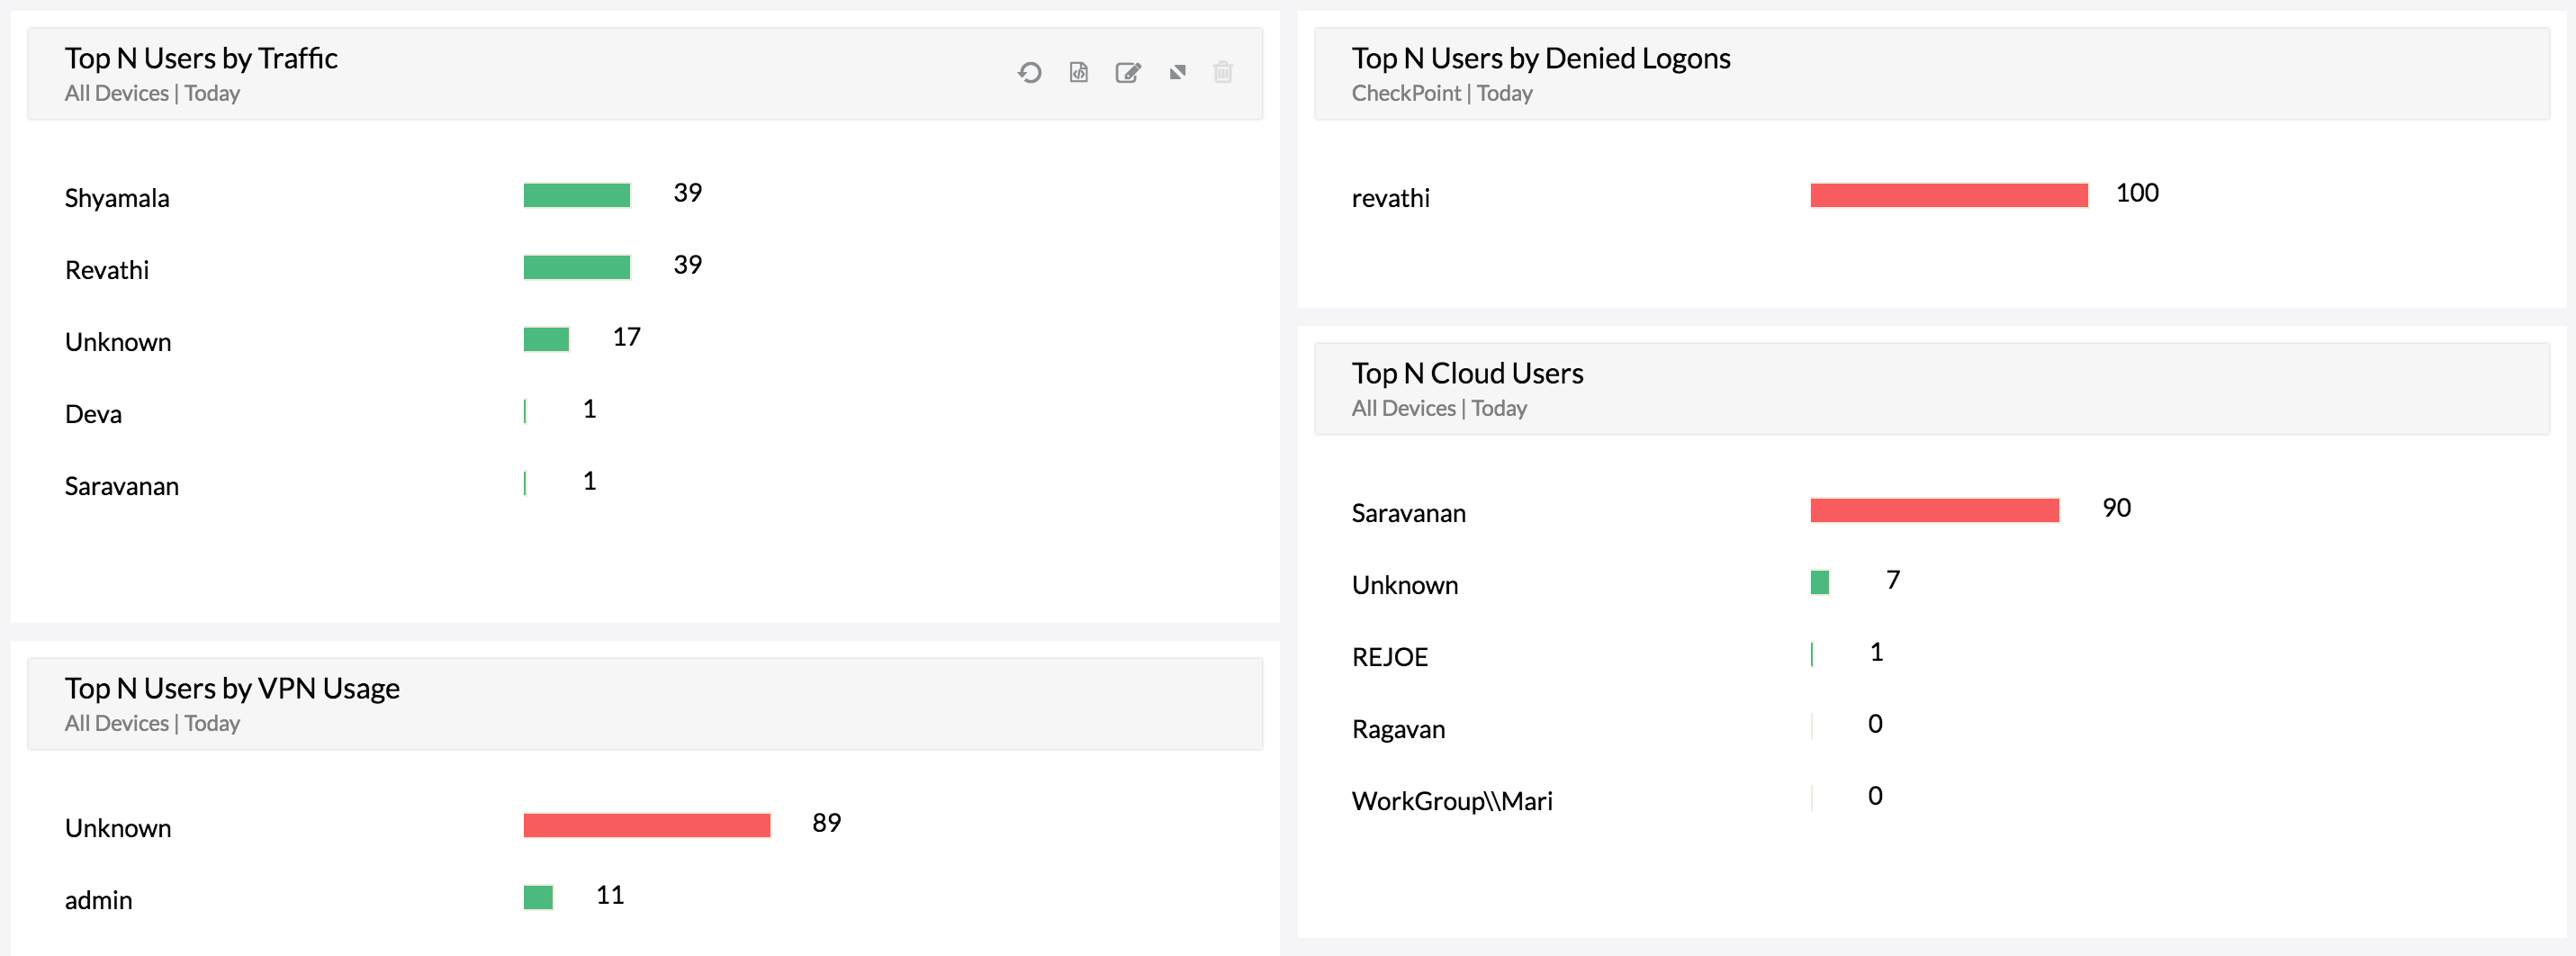2576x956 pixels.
Task: Select user Shyamala in the Traffic chart
Action: point(117,197)
